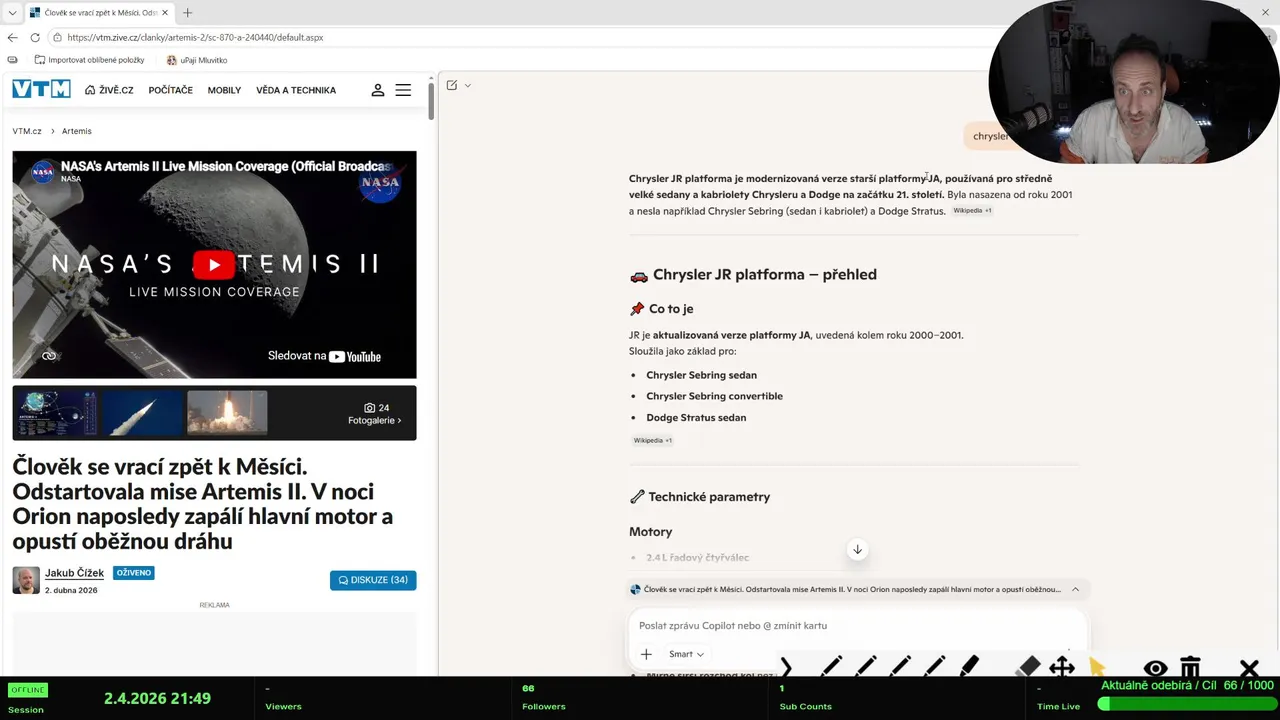Viewport: 1280px width, 720px height.
Task: Select the thick marker highlighter tool
Action: [x=969, y=666]
